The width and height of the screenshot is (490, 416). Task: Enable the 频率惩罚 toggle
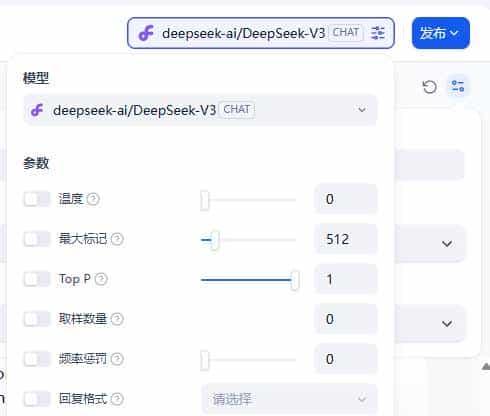click(x=37, y=359)
